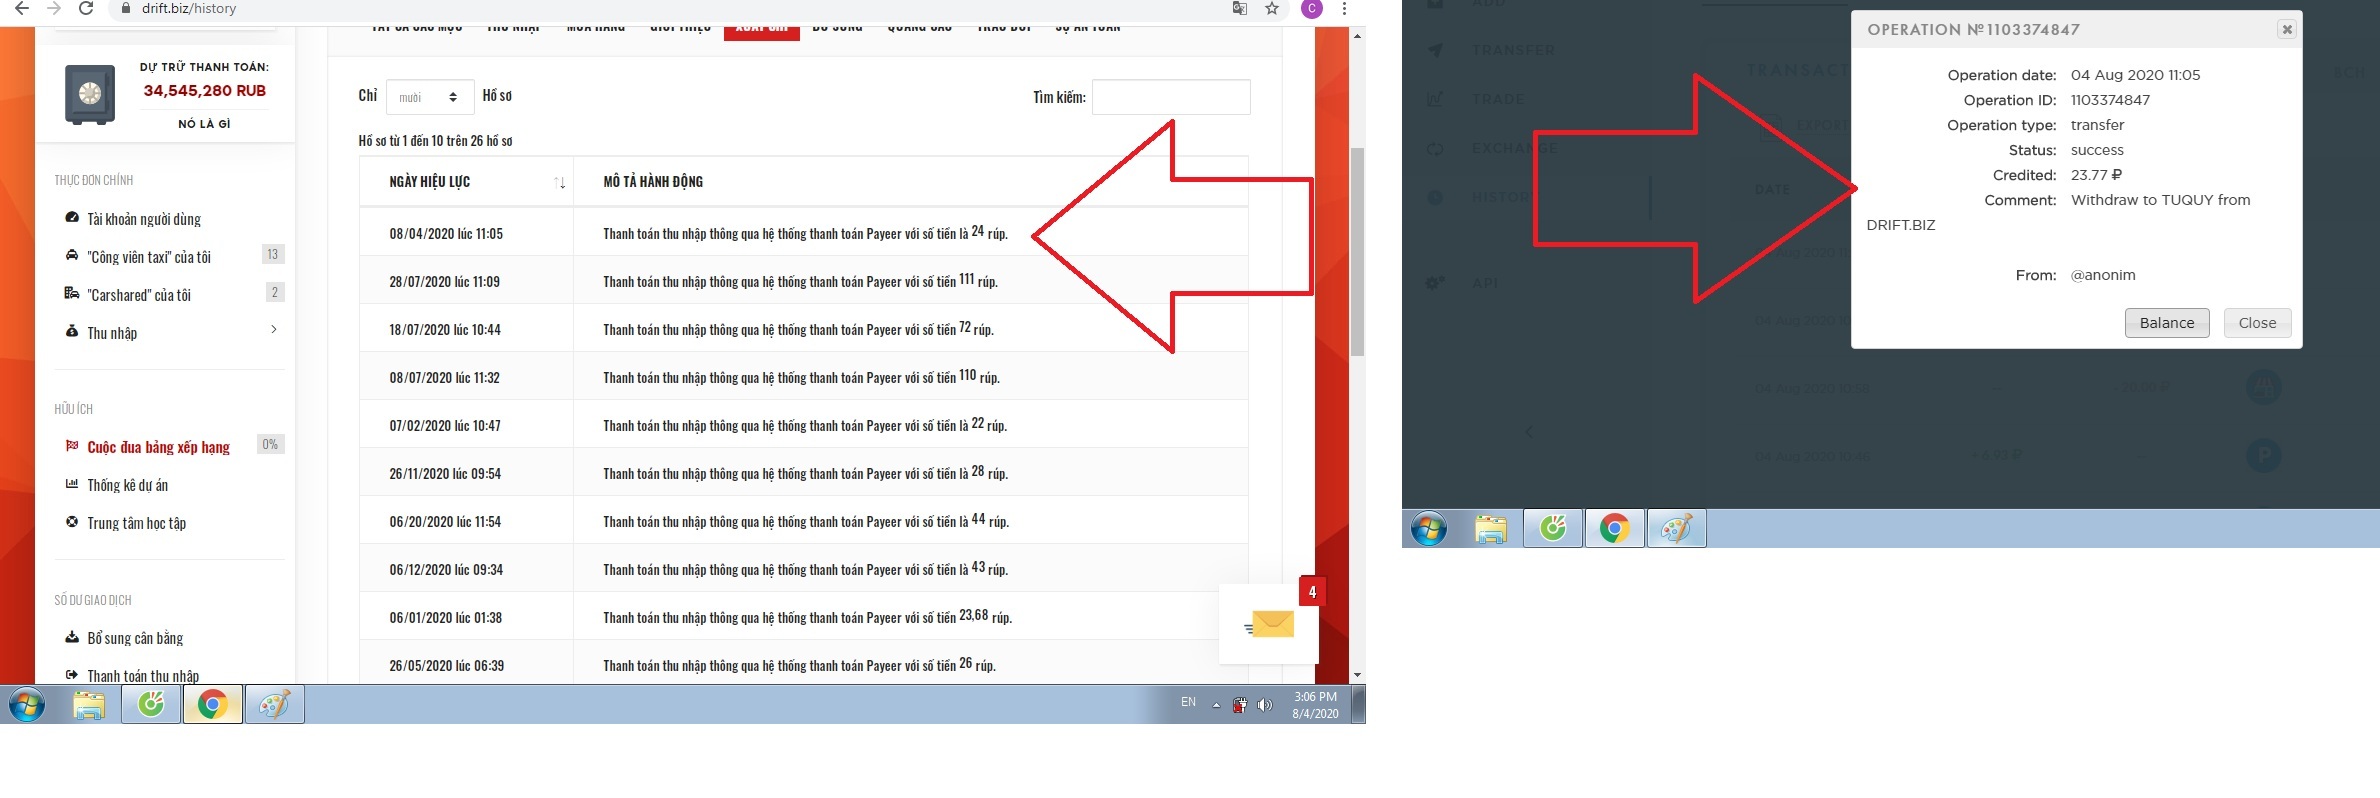Show hidden tray icons arrow
Image resolution: width=2380 pixels, height=798 pixels.
1216,704
